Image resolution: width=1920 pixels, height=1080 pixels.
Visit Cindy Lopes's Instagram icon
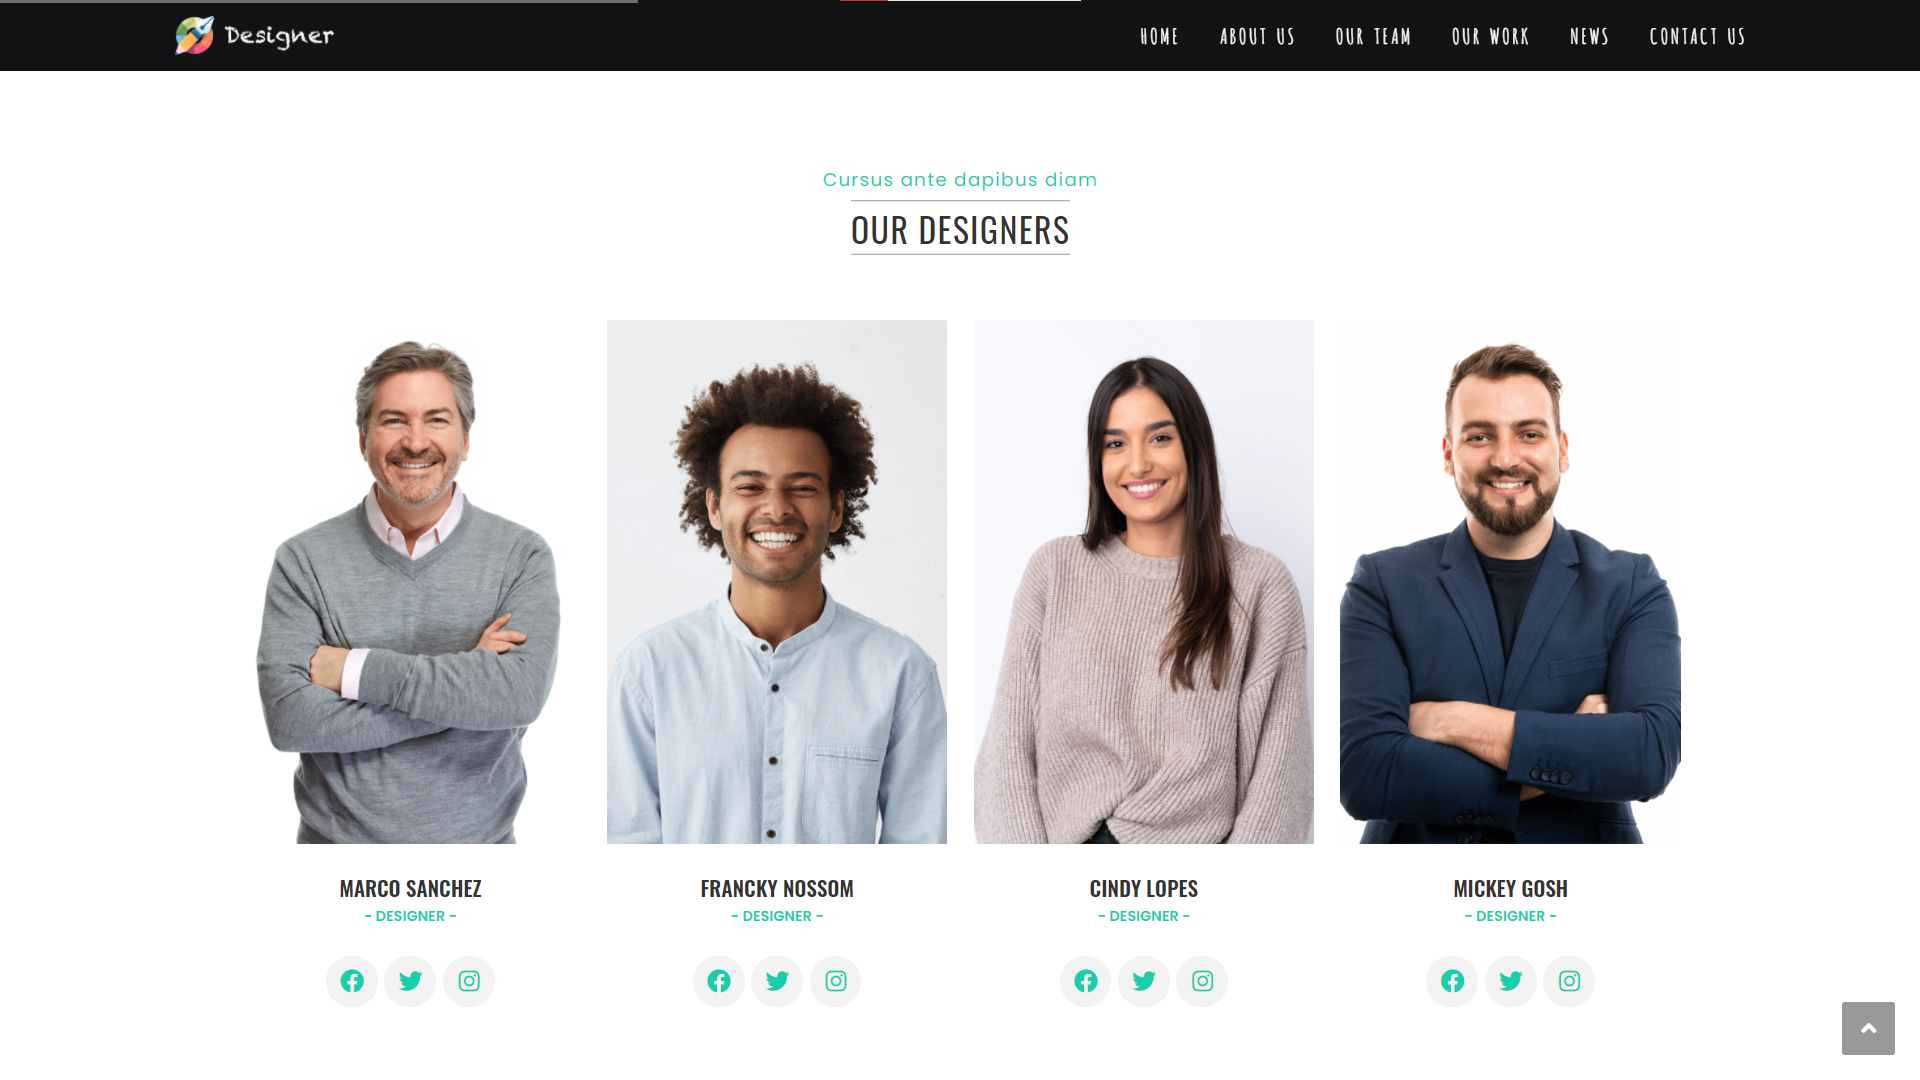pos(1202,981)
